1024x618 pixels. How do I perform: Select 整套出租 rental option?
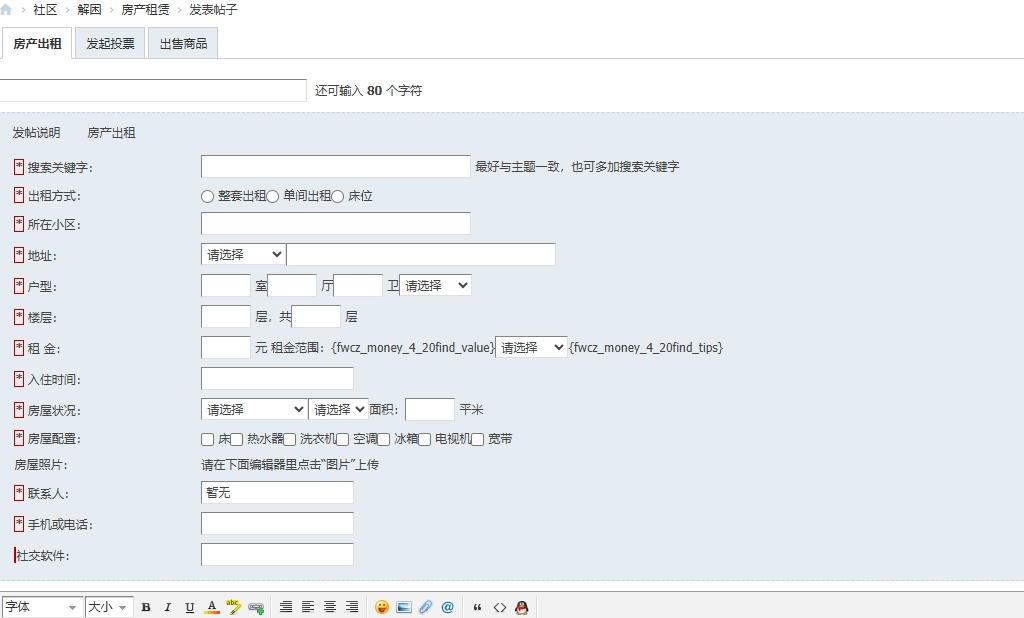[208, 197]
